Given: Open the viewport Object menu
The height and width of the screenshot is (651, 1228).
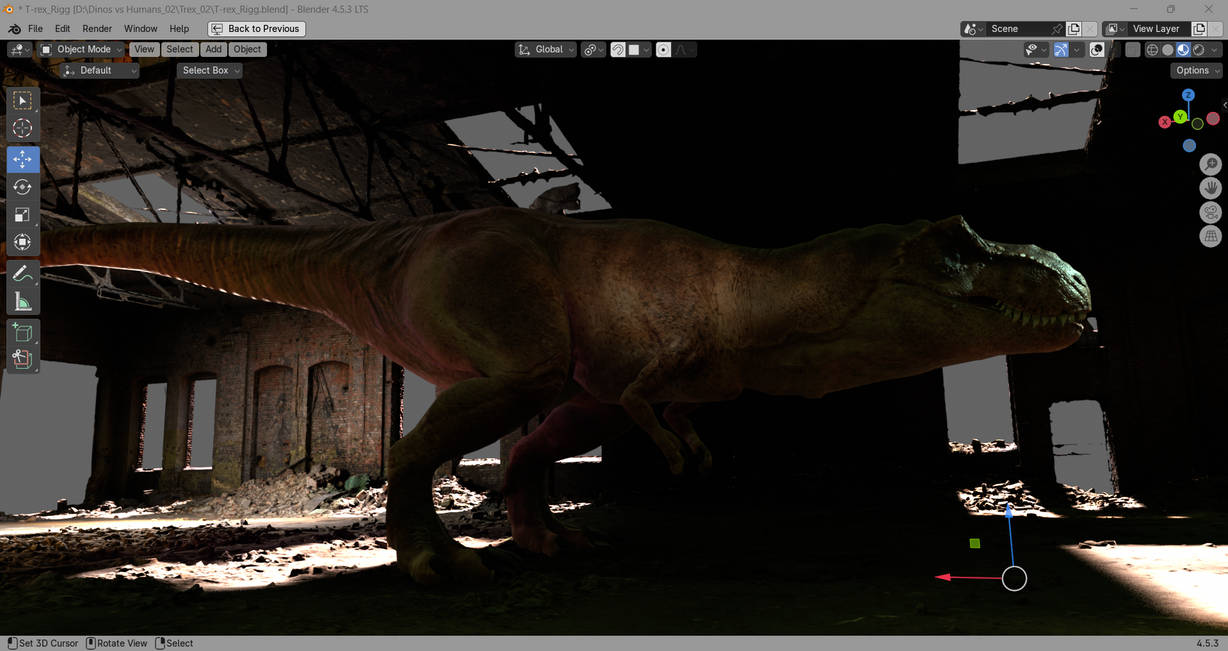Looking at the screenshot, I should [x=247, y=49].
